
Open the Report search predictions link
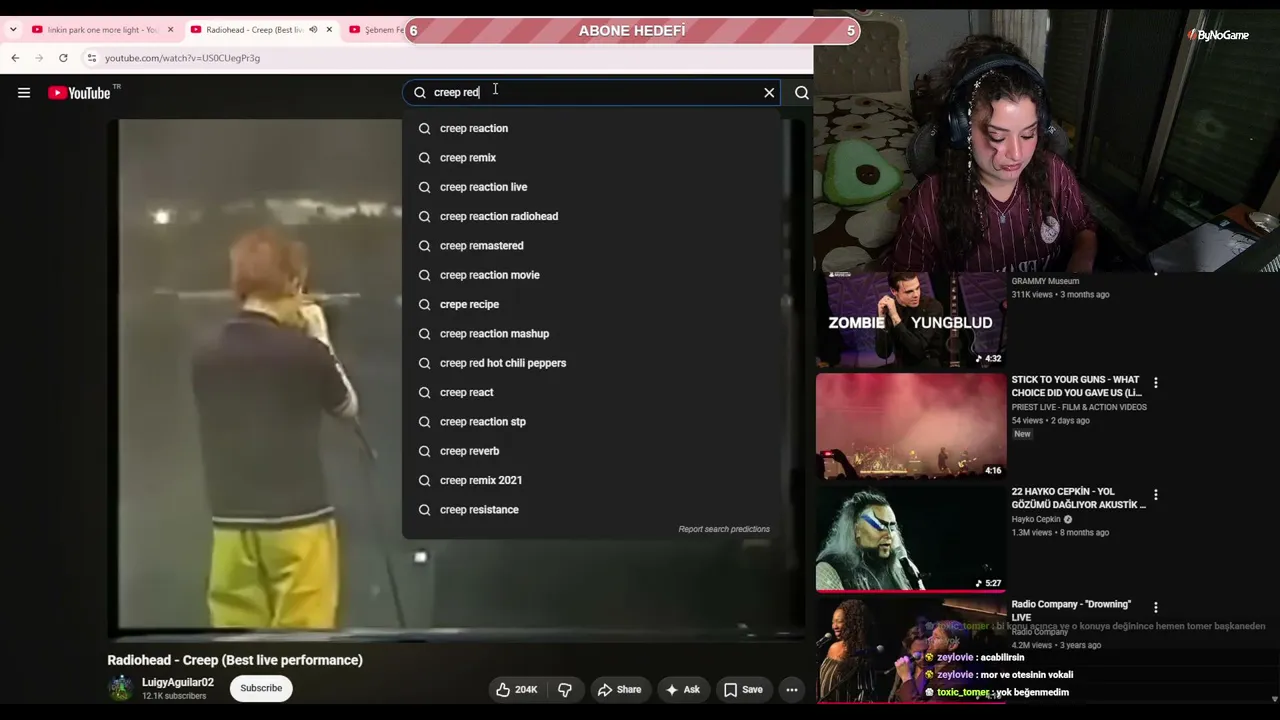point(724,529)
